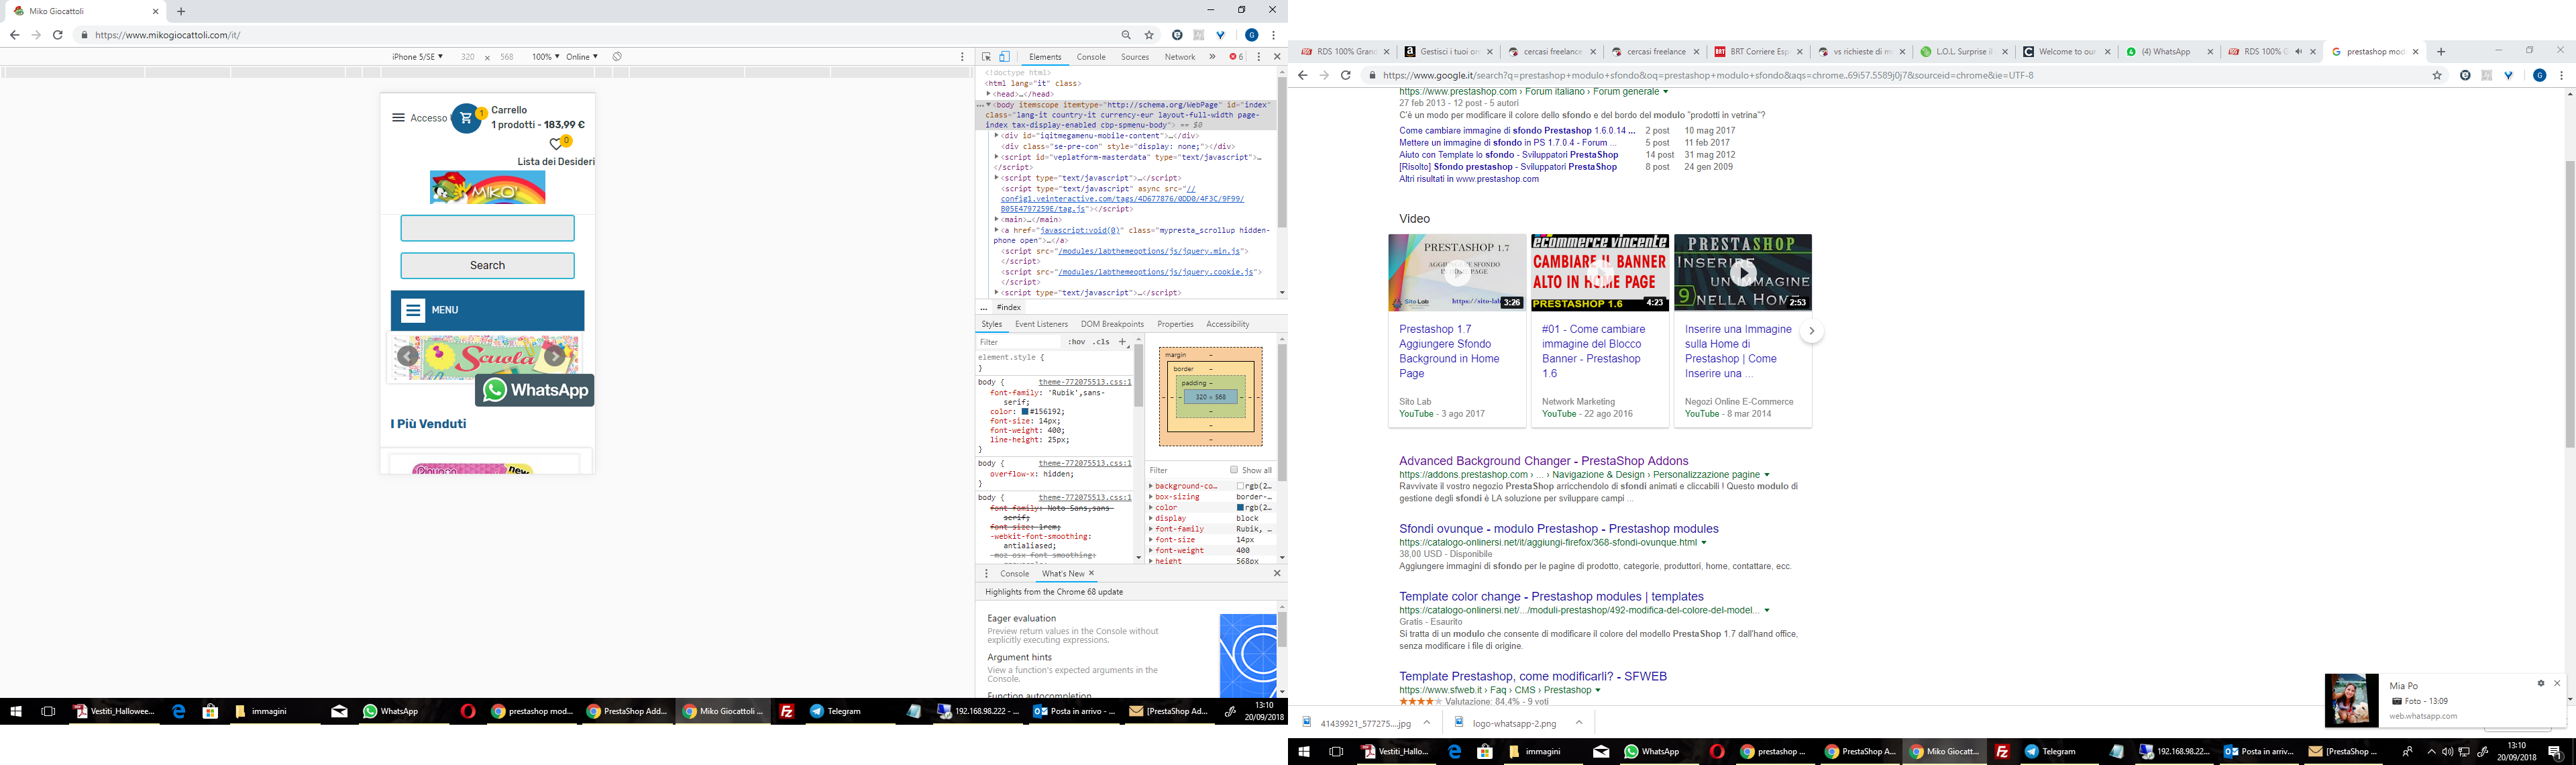Click the wishlist heart icon
This screenshot has height=765, width=2576.
[x=557, y=145]
